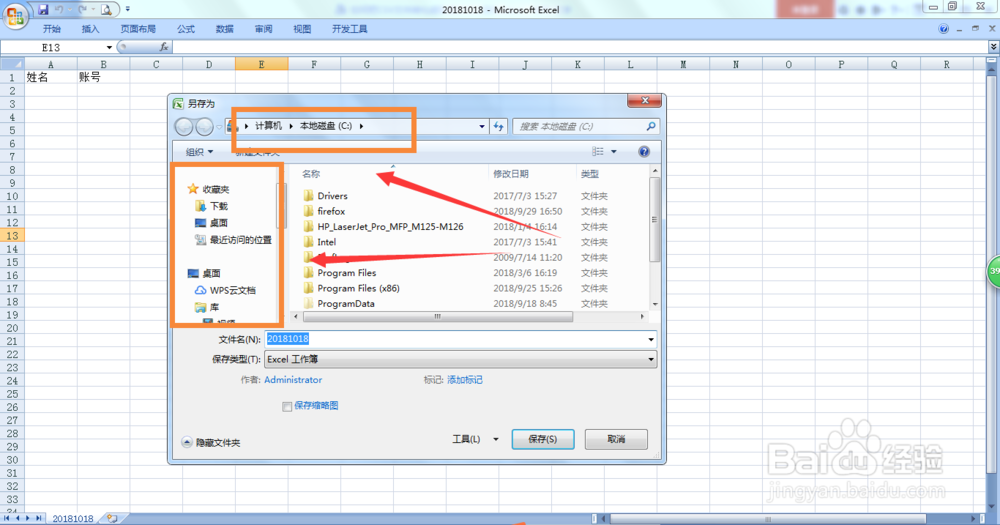1000x525 pixels.
Task: Click the fx insert function icon
Action: coord(164,47)
